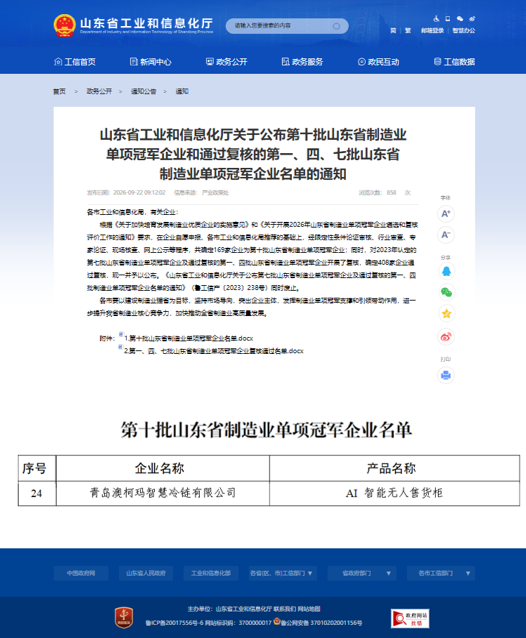Go to 首页 in breadcrumb
The width and height of the screenshot is (526, 638).
coord(59,91)
